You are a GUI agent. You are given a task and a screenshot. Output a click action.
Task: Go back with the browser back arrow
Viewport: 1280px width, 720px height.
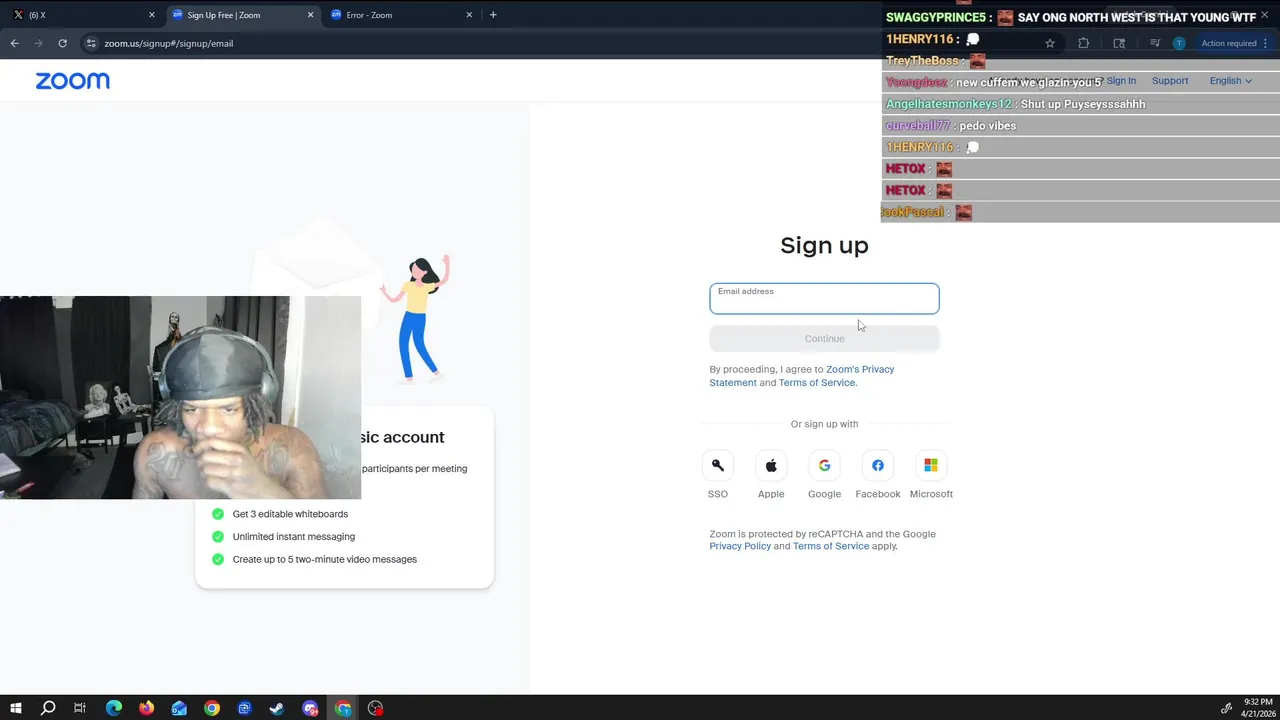click(14, 43)
